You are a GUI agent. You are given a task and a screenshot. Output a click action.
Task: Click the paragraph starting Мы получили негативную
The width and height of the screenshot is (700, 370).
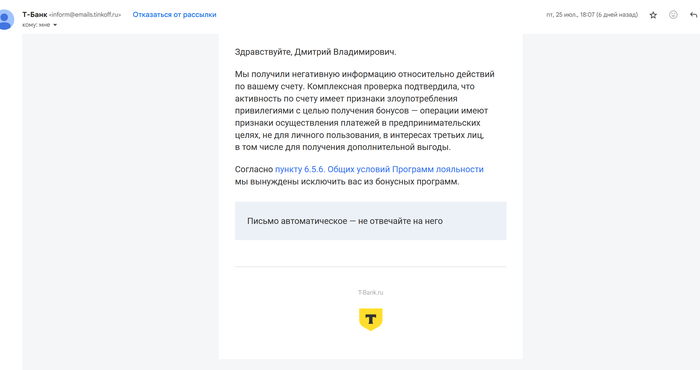click(365, 111)
